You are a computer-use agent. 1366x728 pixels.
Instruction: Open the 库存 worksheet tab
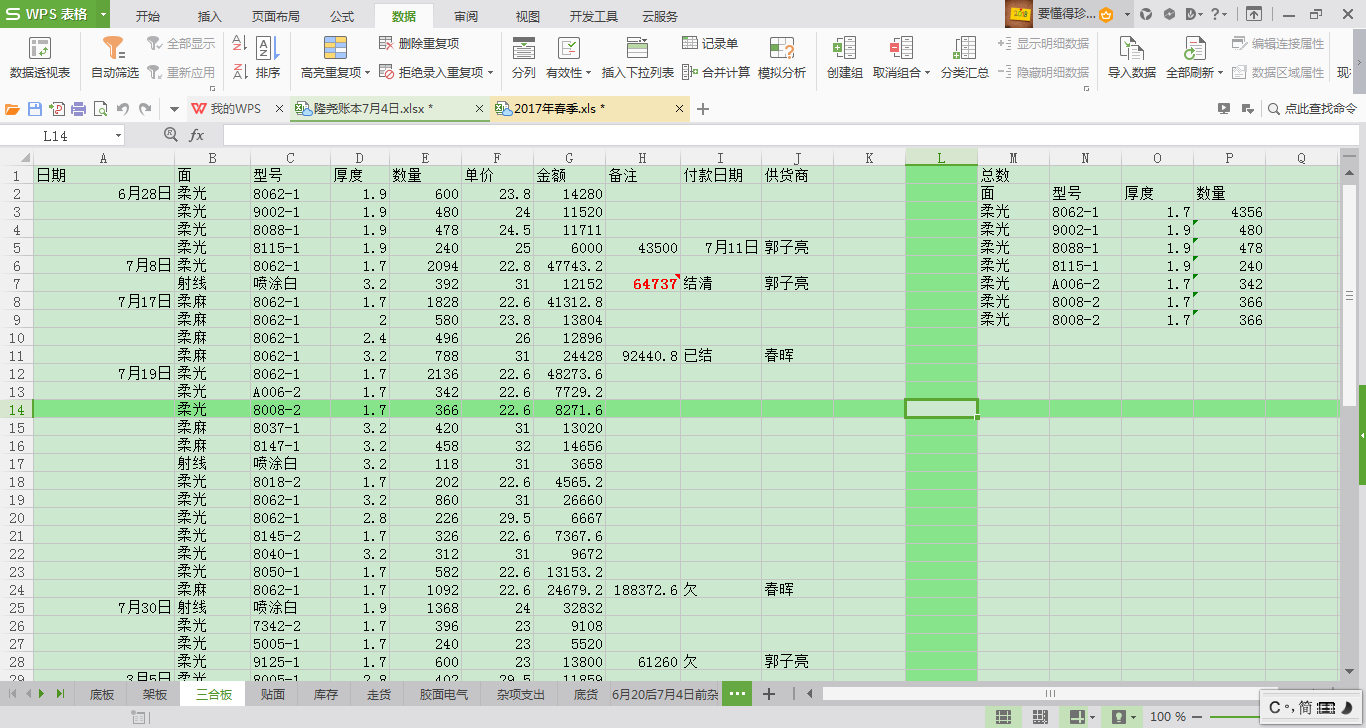click(x=324, y=693)
